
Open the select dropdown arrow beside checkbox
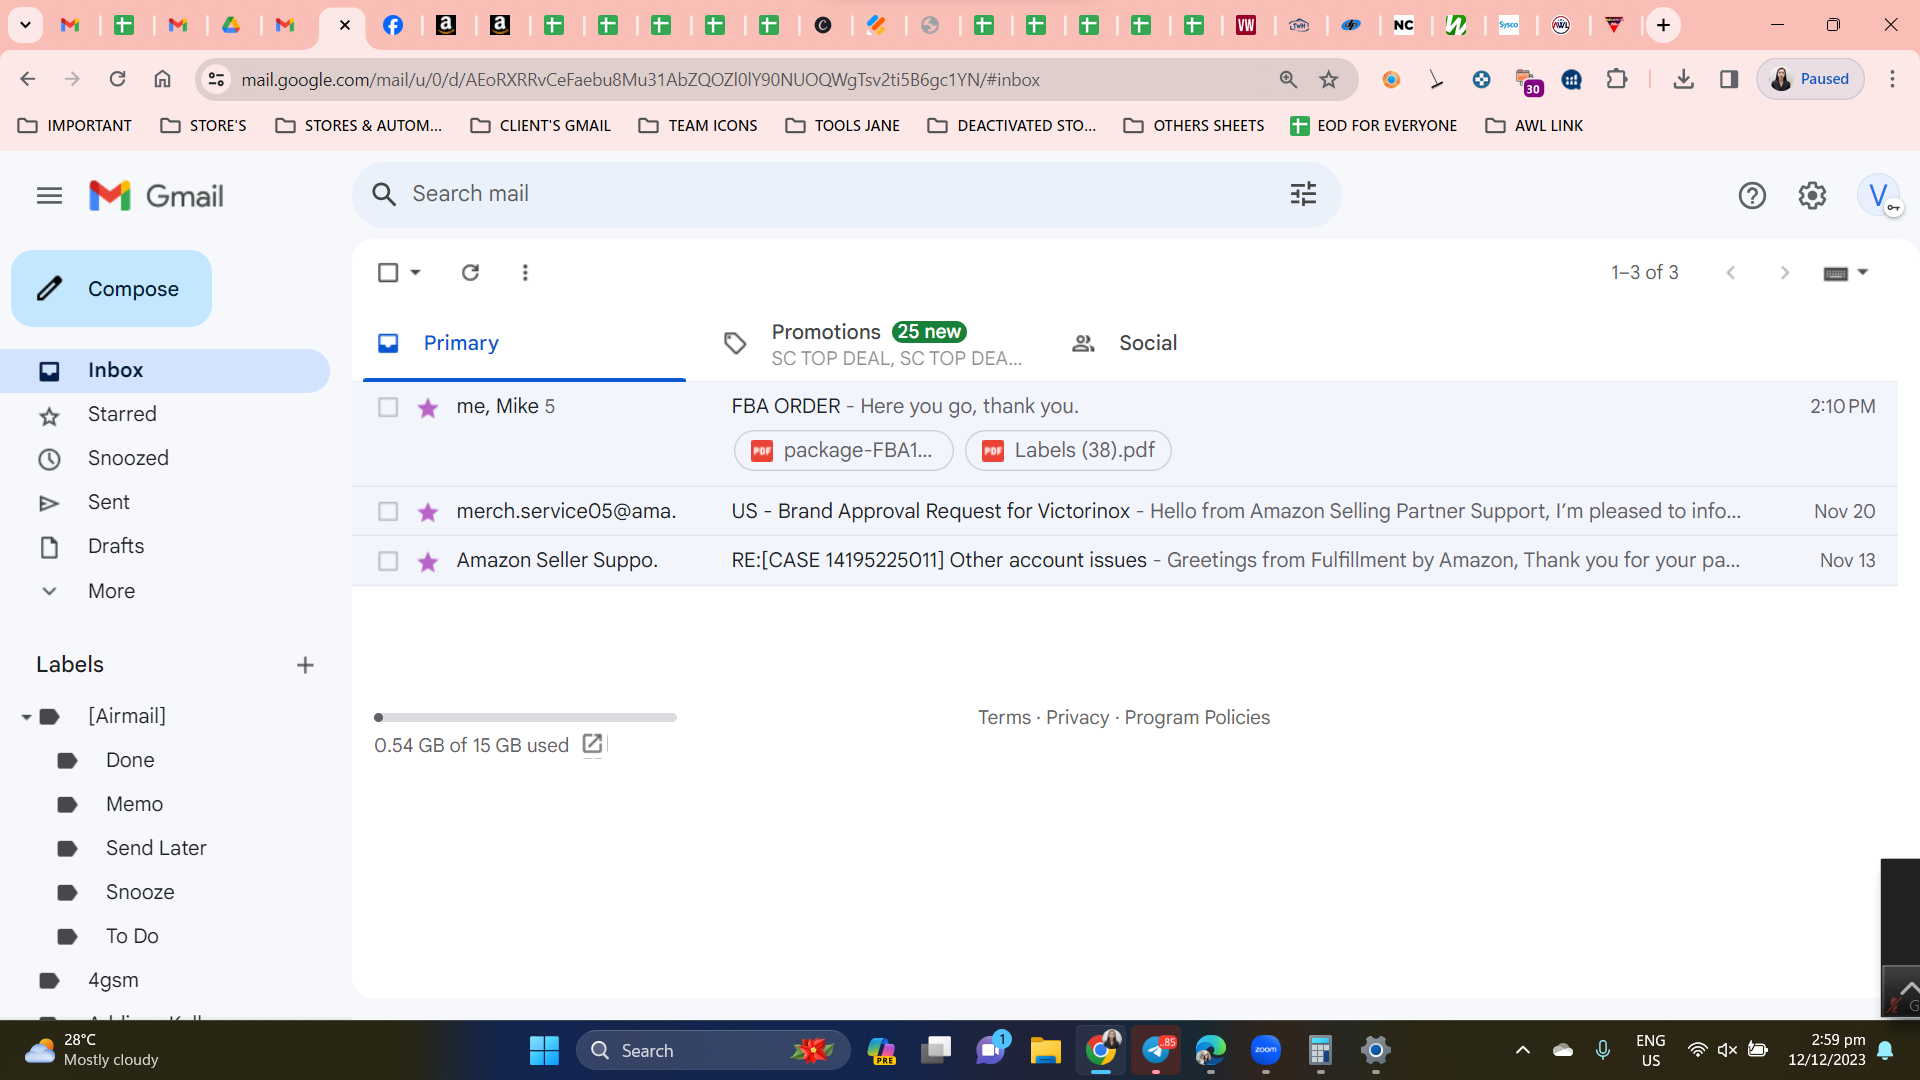(x=415, y=272)
